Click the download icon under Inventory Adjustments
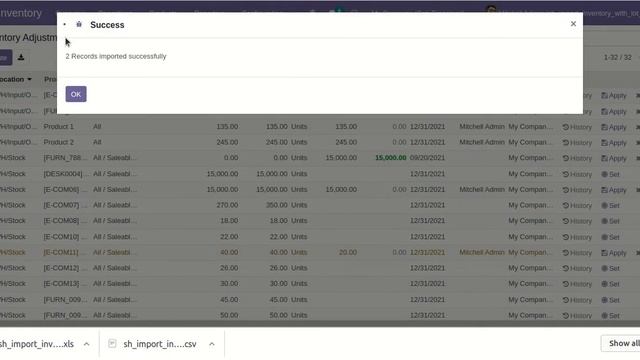 pyautogui.click(x=21, y=58)
